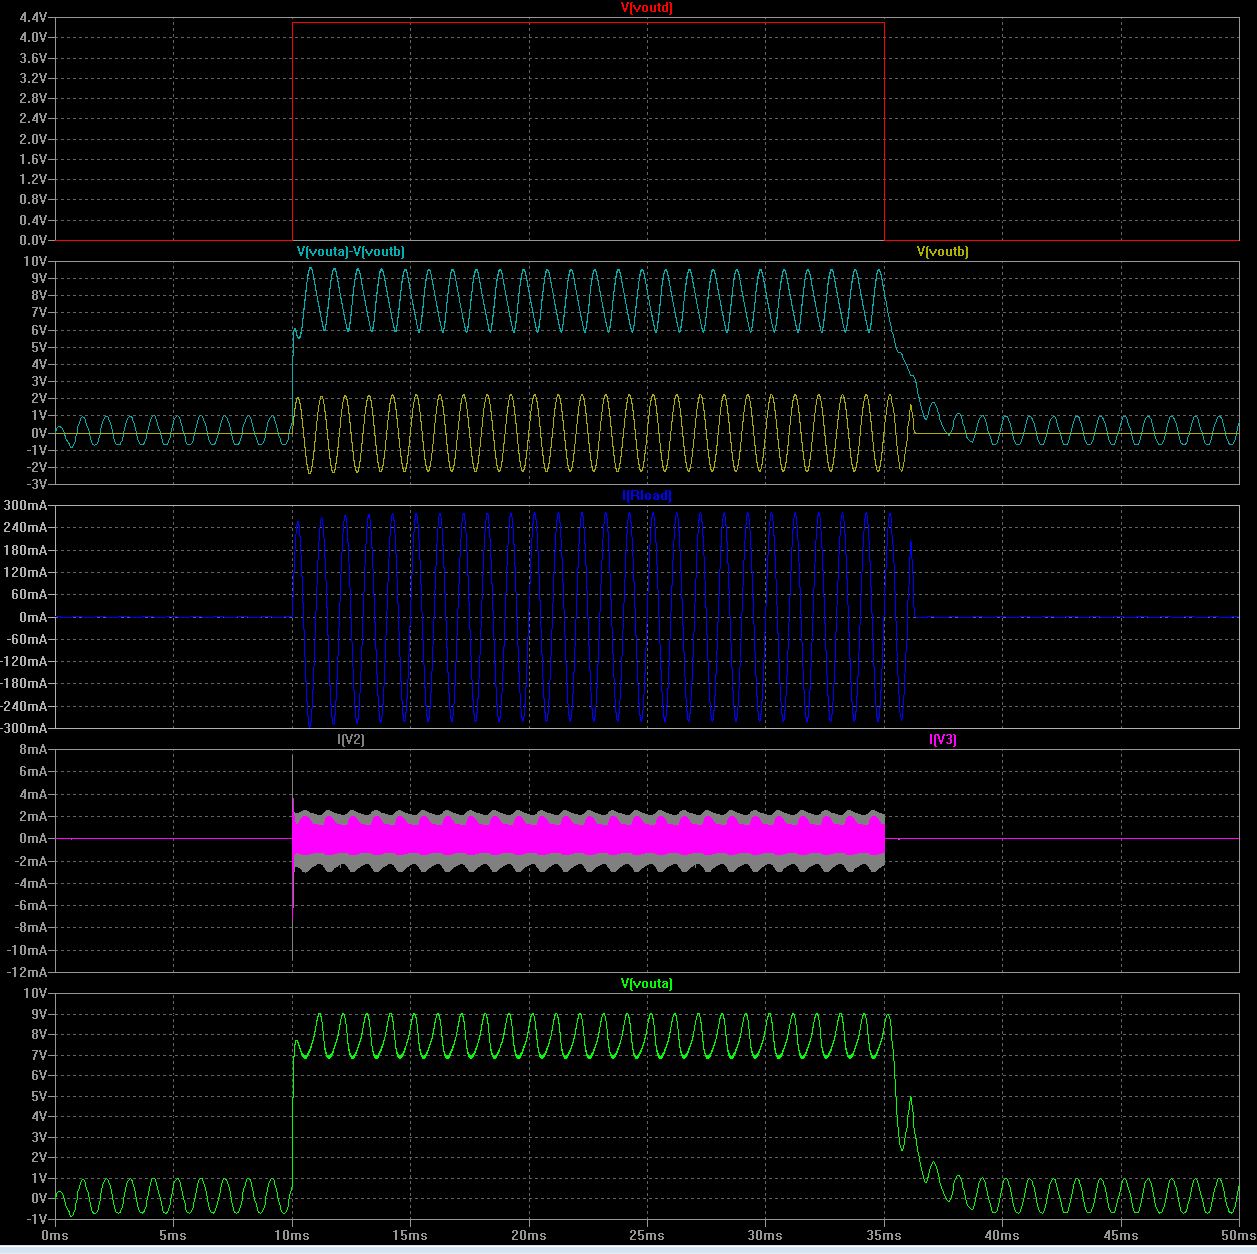
Task: Click the 4.0V vertical axis tick
Action: [x=32, y=38]
